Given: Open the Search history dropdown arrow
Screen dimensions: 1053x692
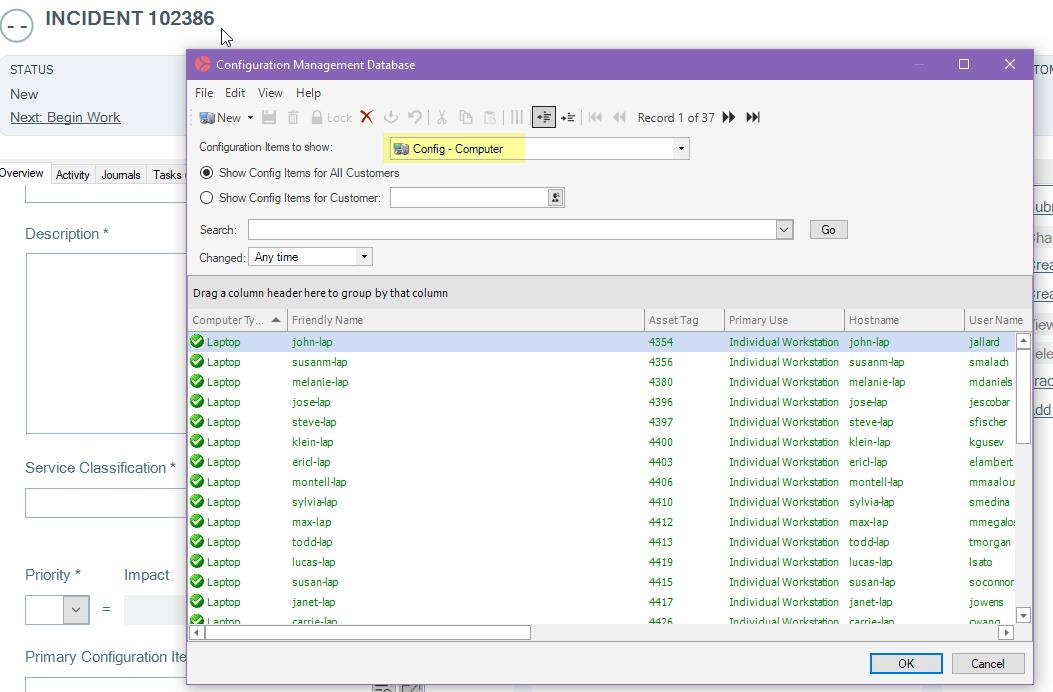Looking at the screenshot, I should click(784, 230).
